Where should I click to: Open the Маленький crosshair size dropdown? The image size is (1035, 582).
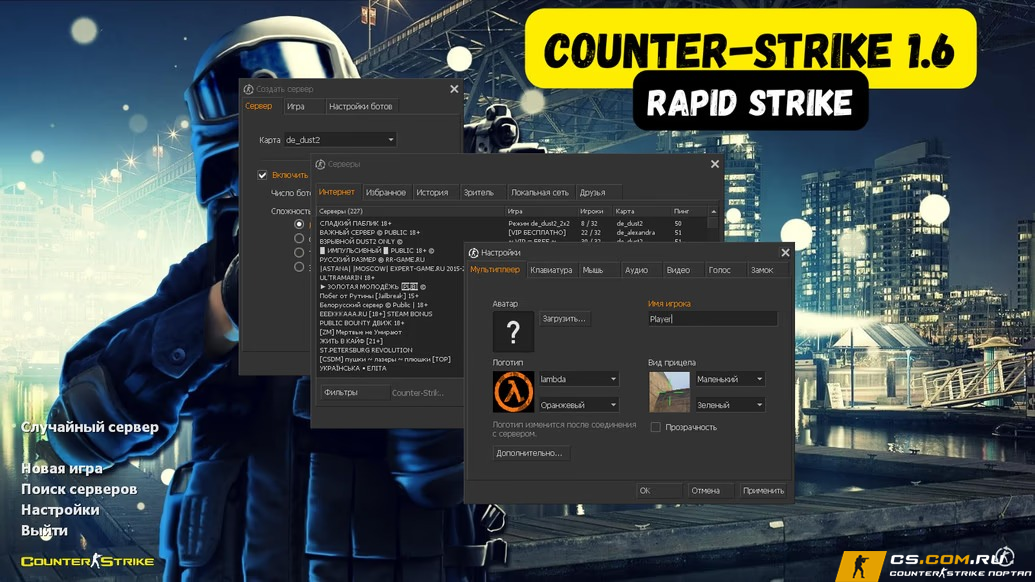click(x=730, y=379)
